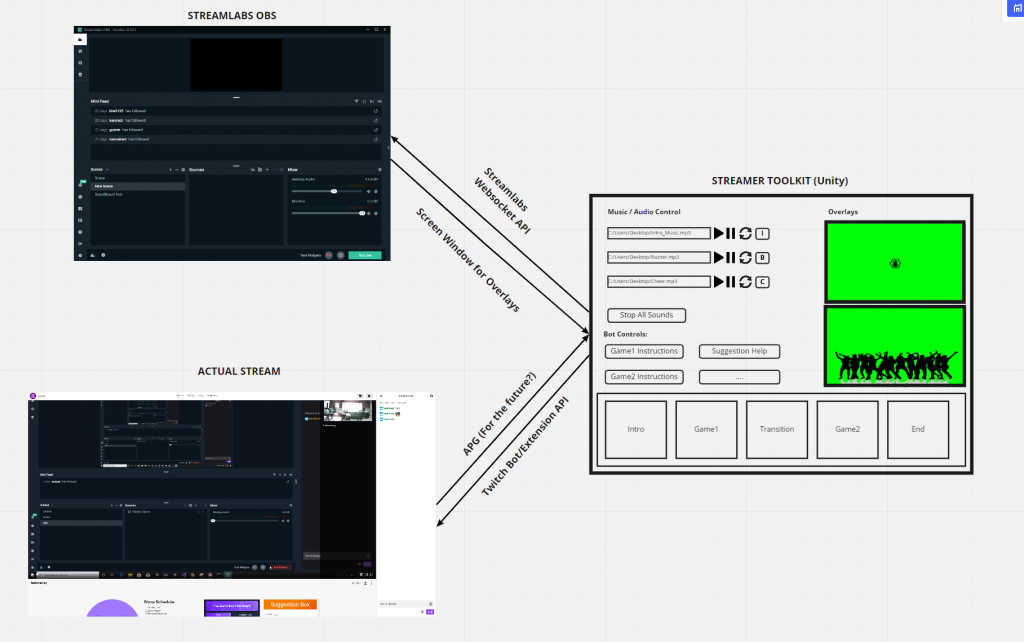The height and width of the screenshot is (642, 1024).
Task: Open the Editor icon in Streamlabs OBS sidebar
Action: tap(80, 40)
